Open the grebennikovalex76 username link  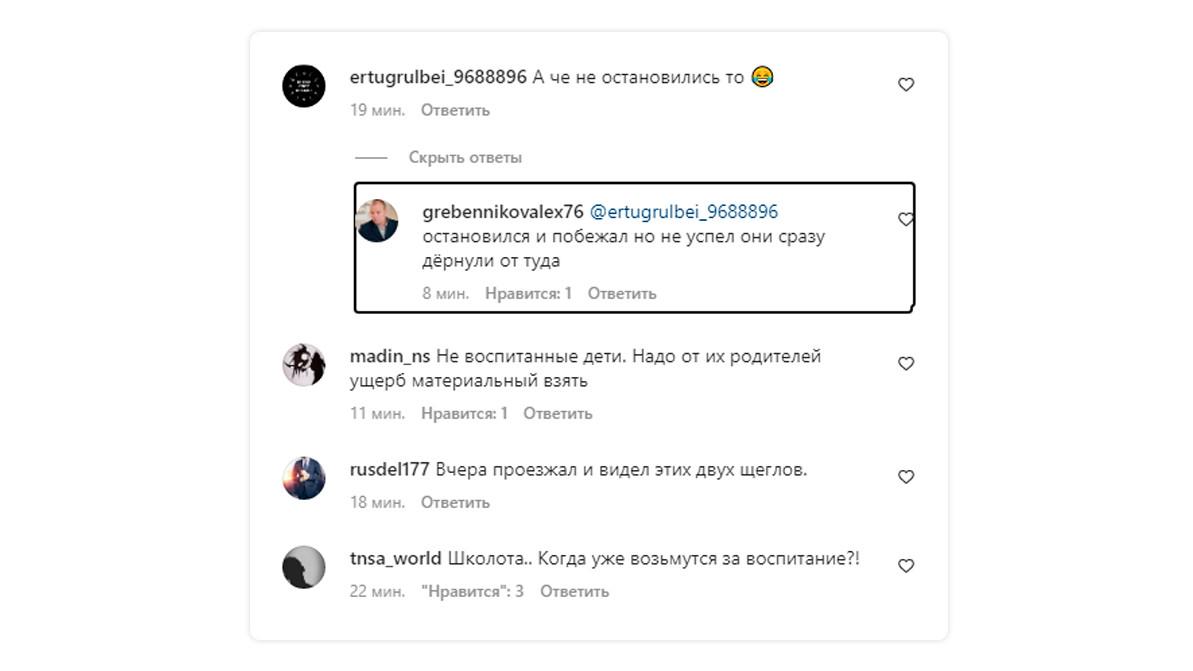(503, 212)
